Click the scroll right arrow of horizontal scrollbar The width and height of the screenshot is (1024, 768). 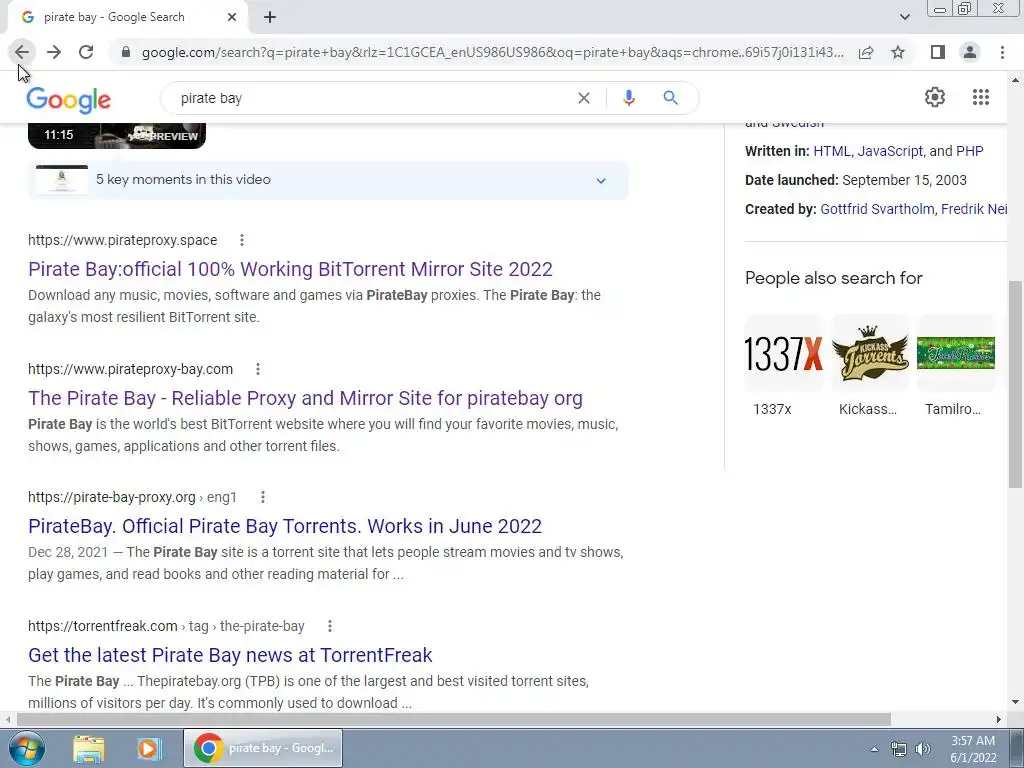(x=999, y=719)
